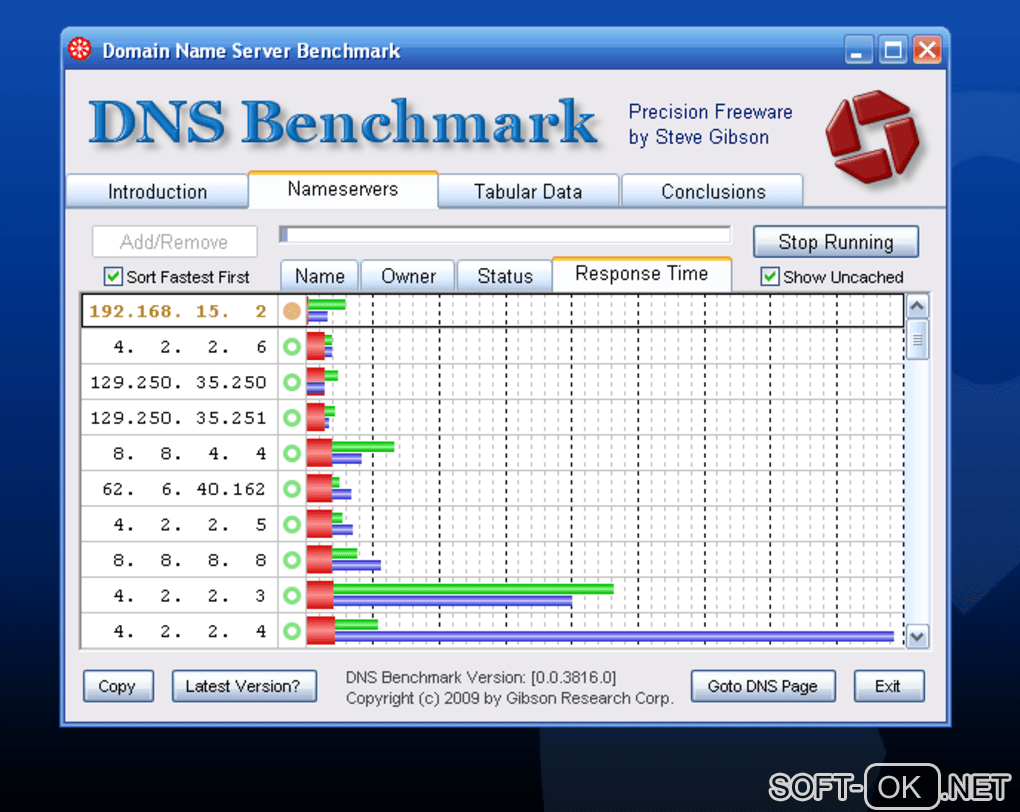
Task: Close the Domain Name Server Benchmark window
Action: tap(927, 50)
